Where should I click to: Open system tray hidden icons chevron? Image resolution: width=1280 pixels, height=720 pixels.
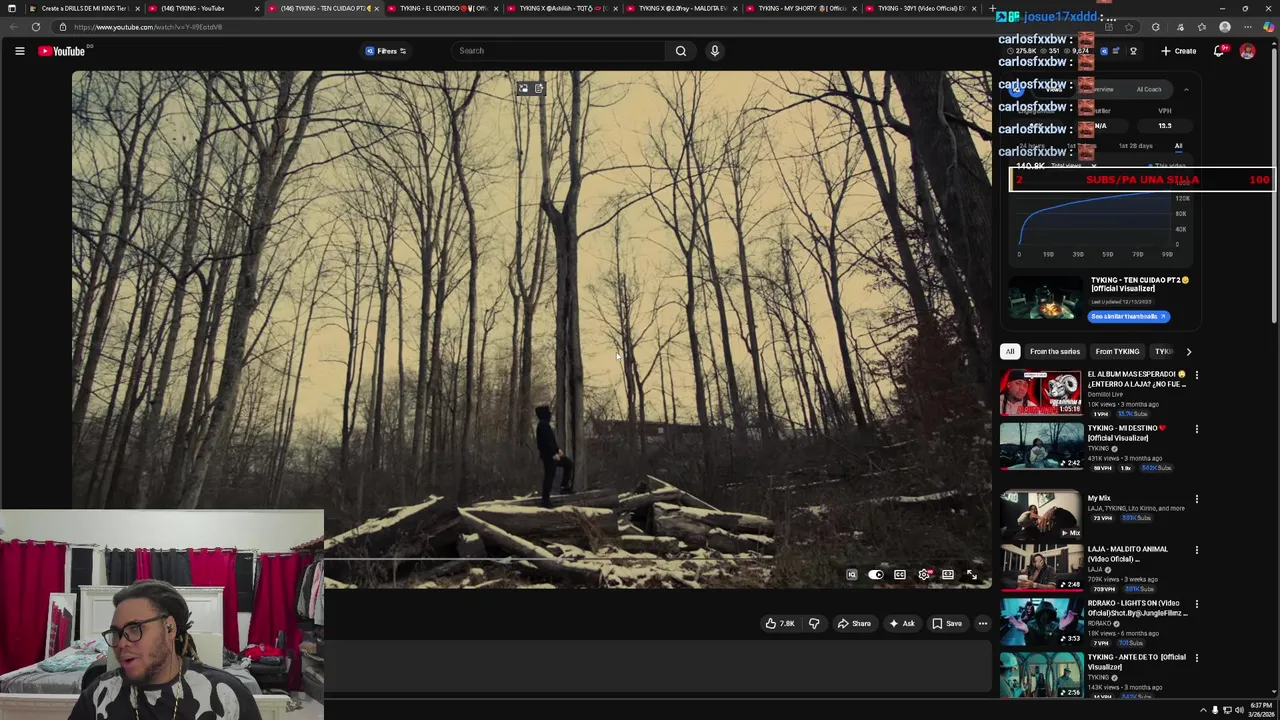pyautogui.click(x=1203, y=711)
